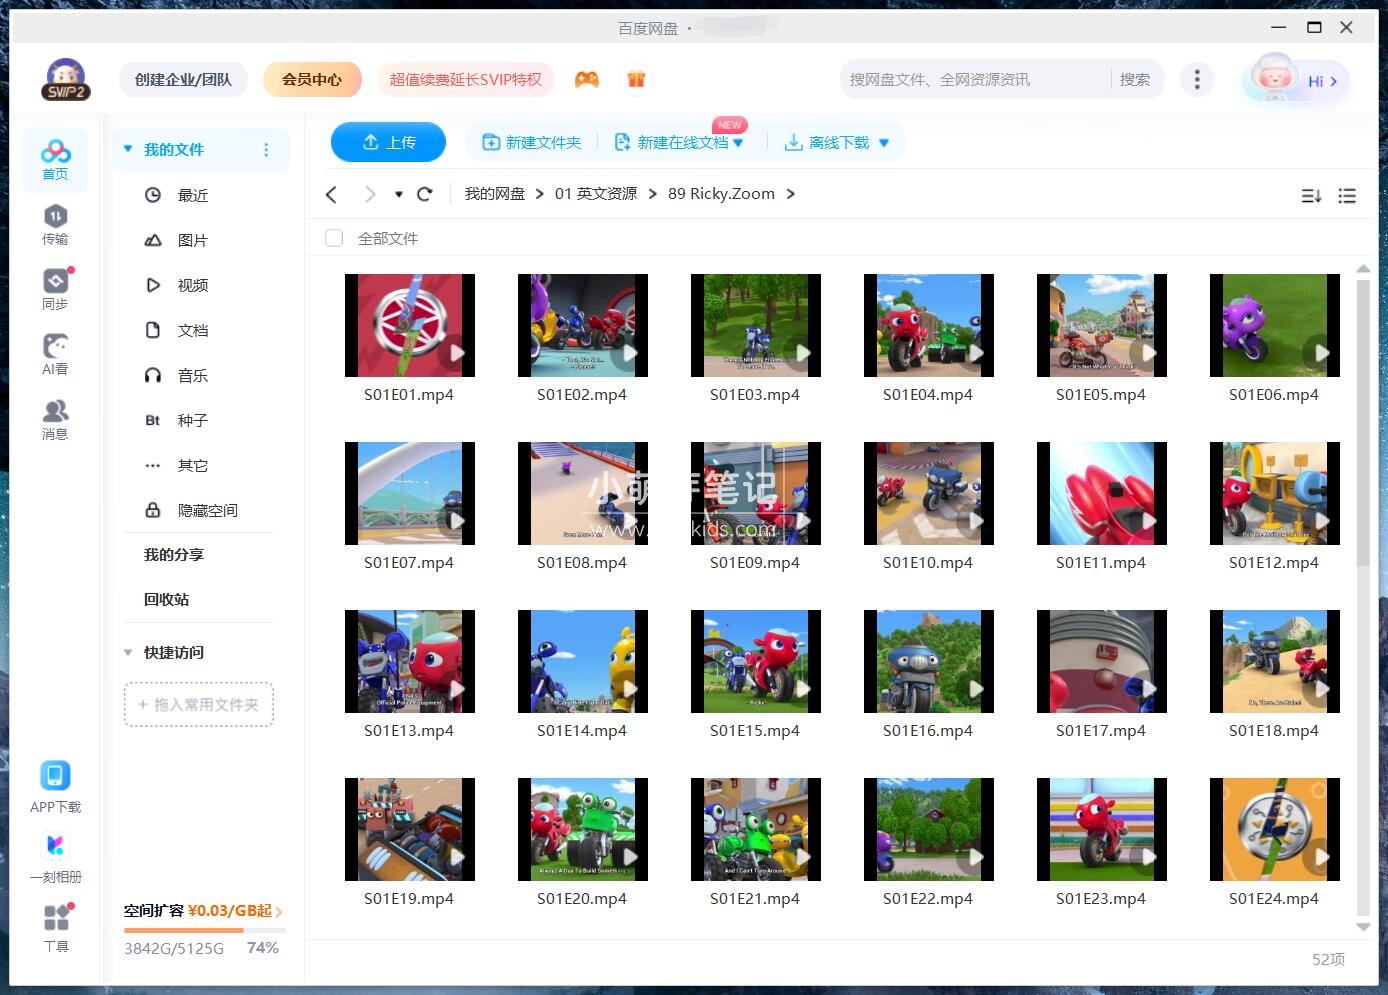Open 消息 messages from the sidebar

[55, 418]
